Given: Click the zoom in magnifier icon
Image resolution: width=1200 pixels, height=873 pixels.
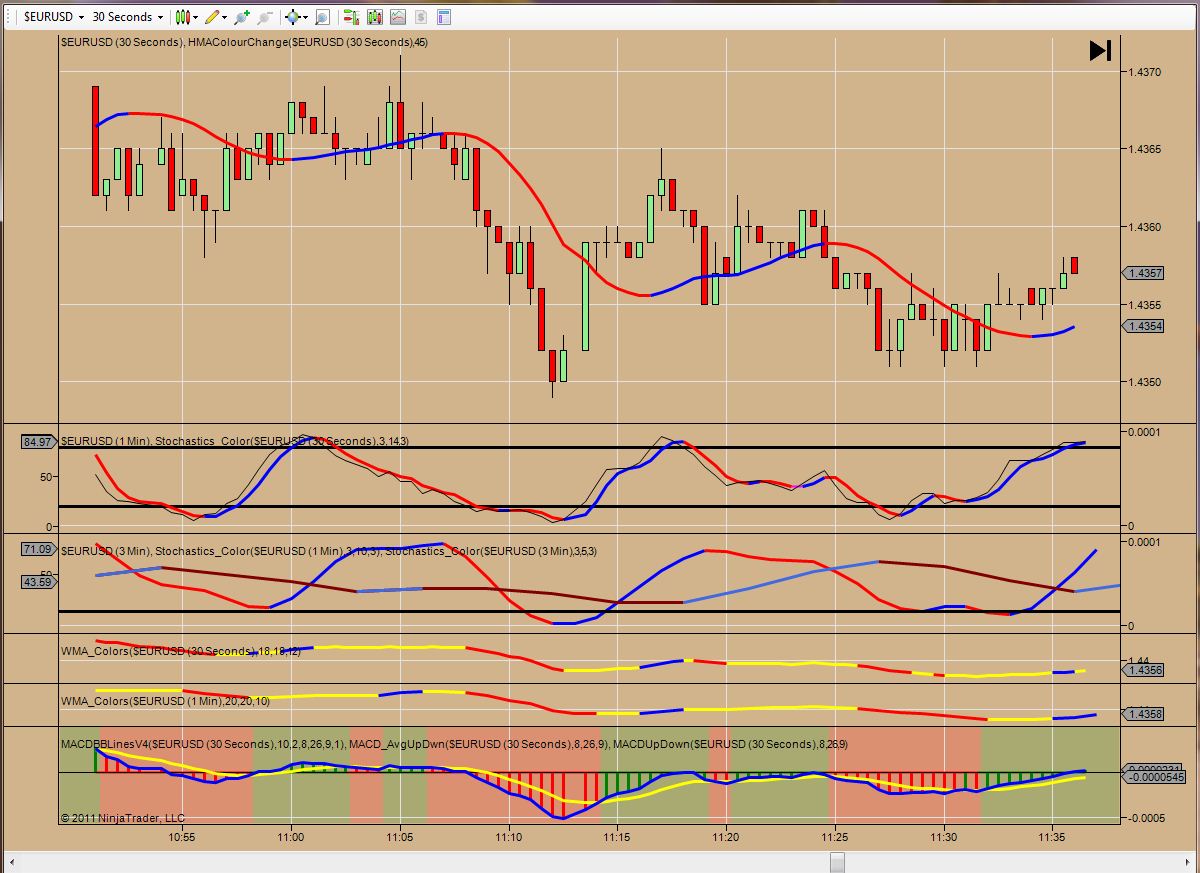Looking at the screenshot, I should [x=242, y=17].
